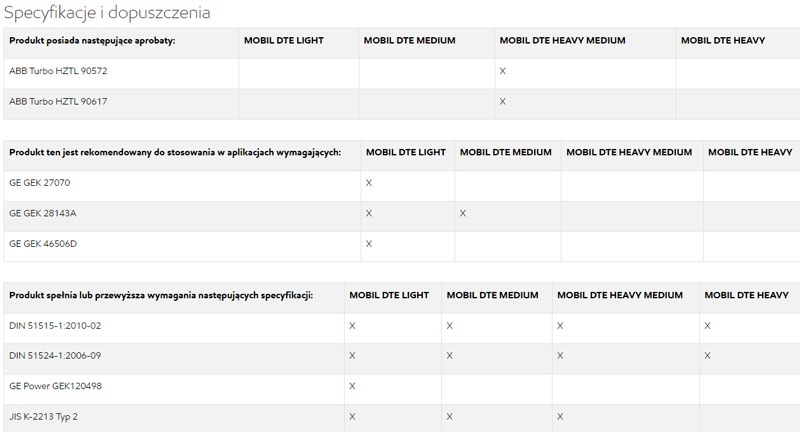Select the "Produkt posiada następujące aprobaty" header cell

click(92, 41)
